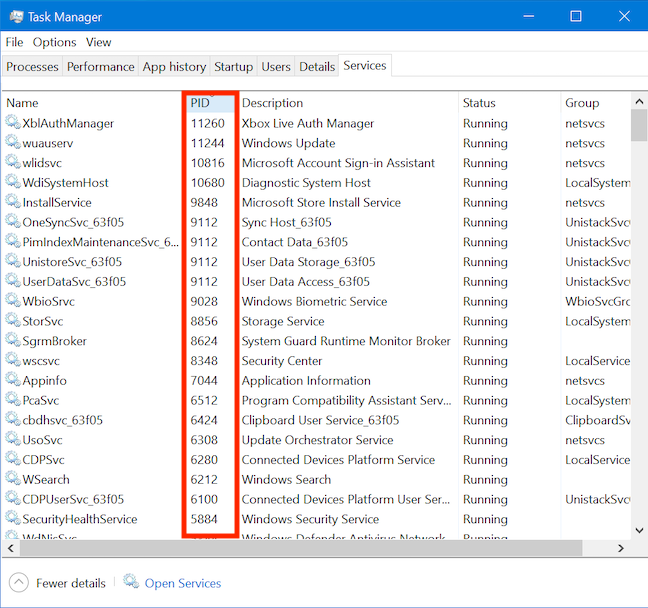Click the horizontal scrollbar left arrow
Image resolution: width=648 pixels, height=608 pixels.
pyautogui.click(x=11, y=548)
